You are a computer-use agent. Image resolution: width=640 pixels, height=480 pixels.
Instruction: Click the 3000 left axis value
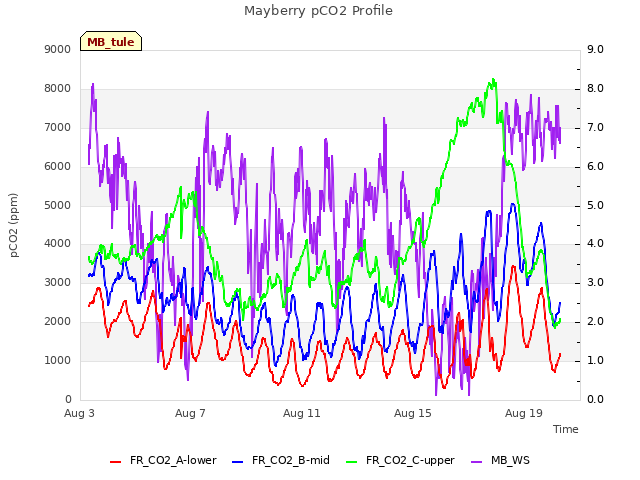(x=58, y=282)
